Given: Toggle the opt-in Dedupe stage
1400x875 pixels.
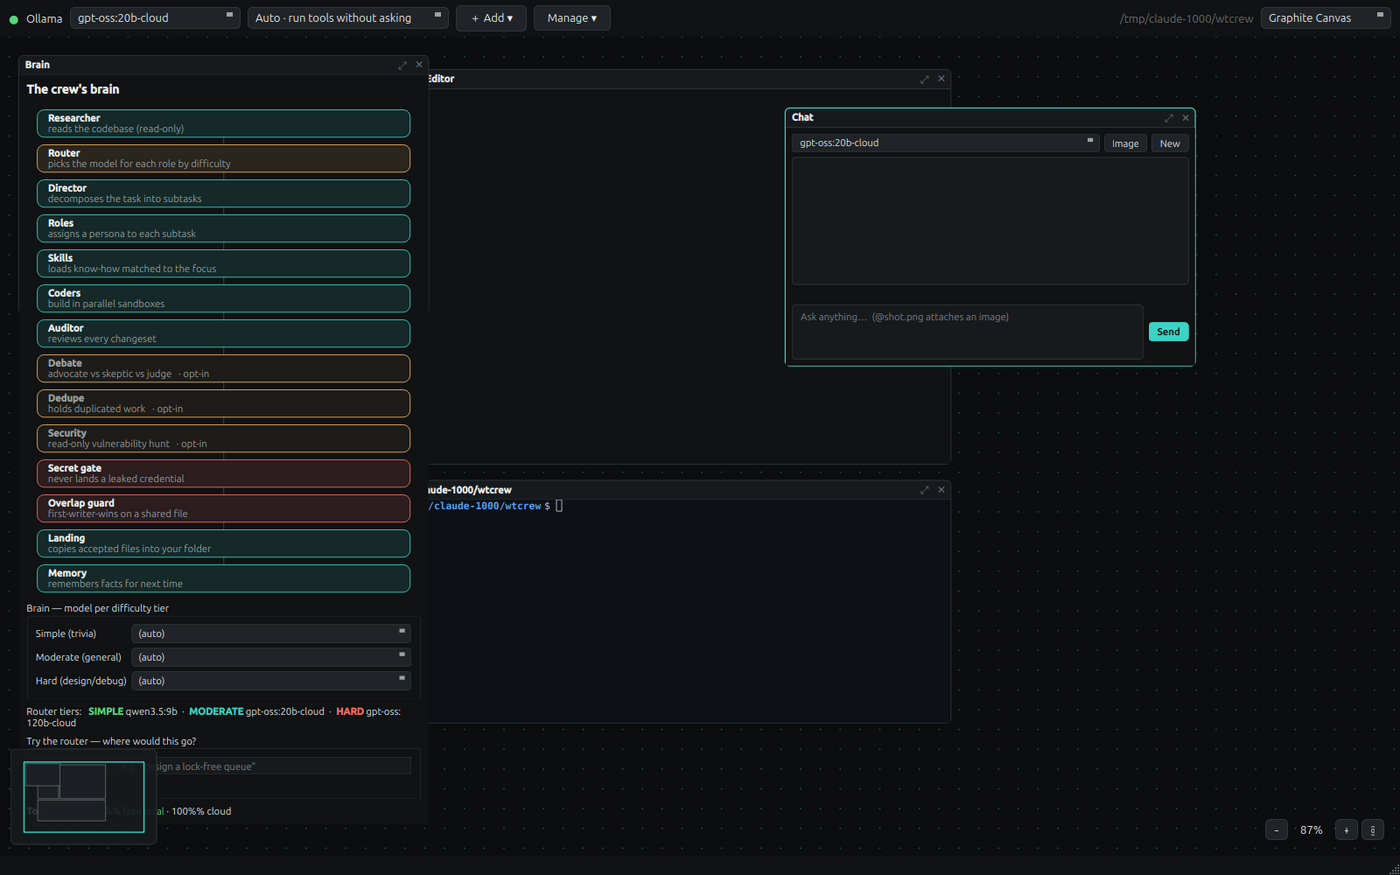Looking at the screenshot, I should pyautogui.click(x=224, y=403).
